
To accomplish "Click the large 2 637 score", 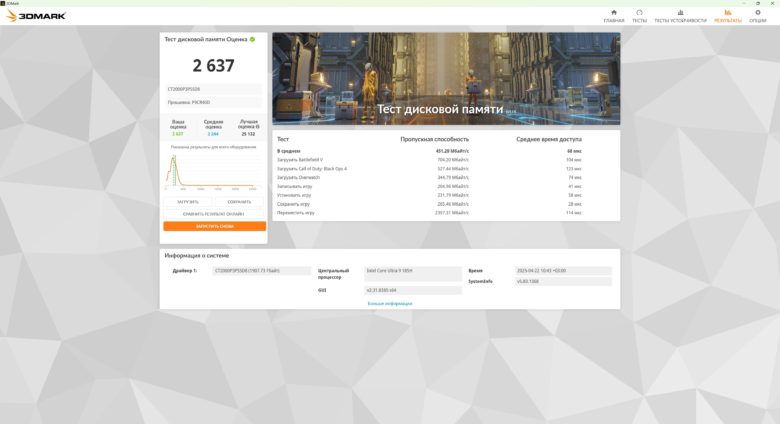I will pos(213,65).
